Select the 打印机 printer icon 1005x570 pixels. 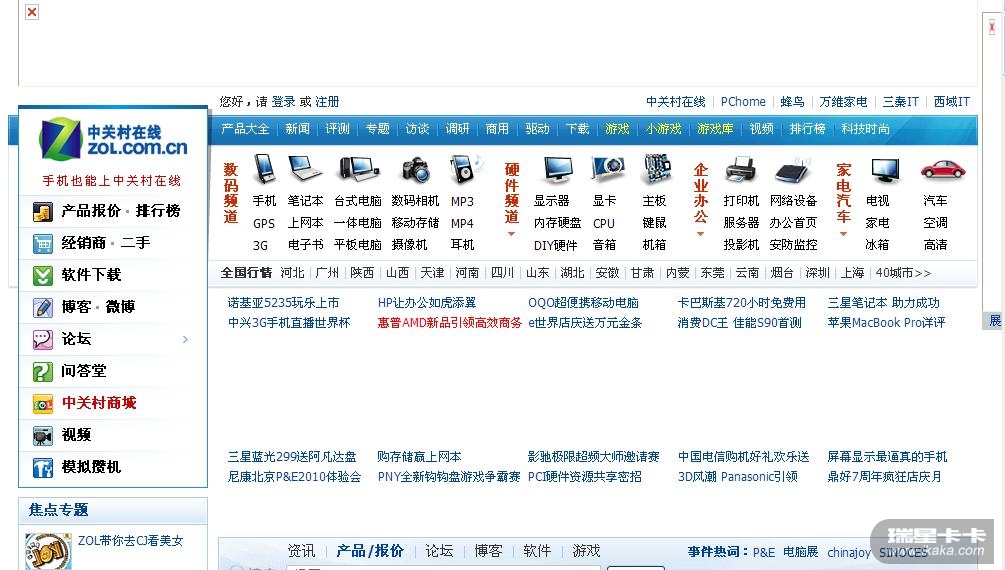742,171
